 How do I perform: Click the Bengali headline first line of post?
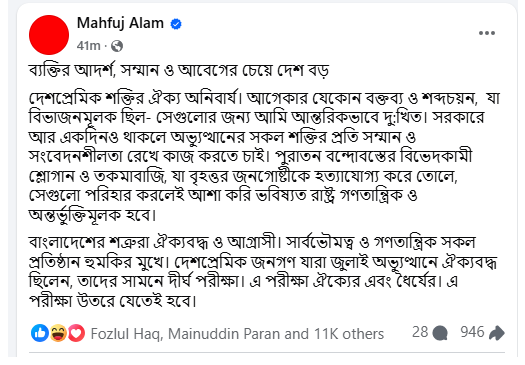179,71
